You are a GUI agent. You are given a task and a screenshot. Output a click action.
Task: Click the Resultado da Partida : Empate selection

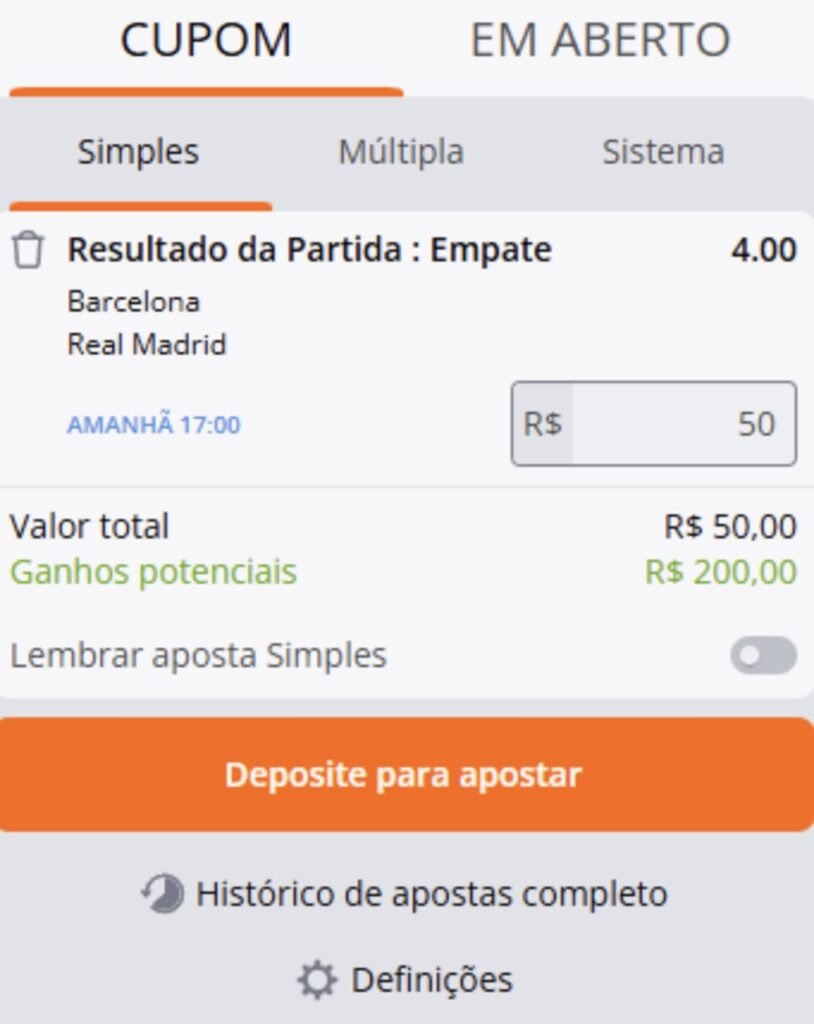click(308, 249)
